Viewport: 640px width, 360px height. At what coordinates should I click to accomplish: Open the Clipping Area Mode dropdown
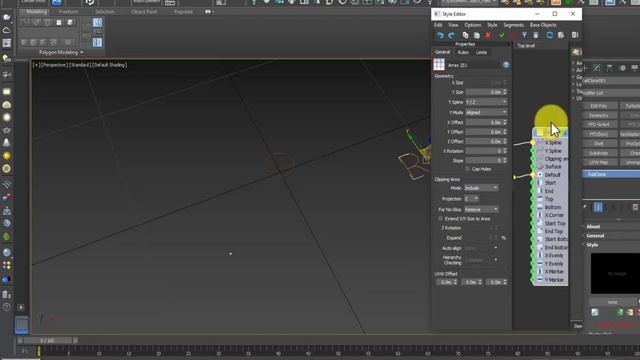click(x=481, y=188)
